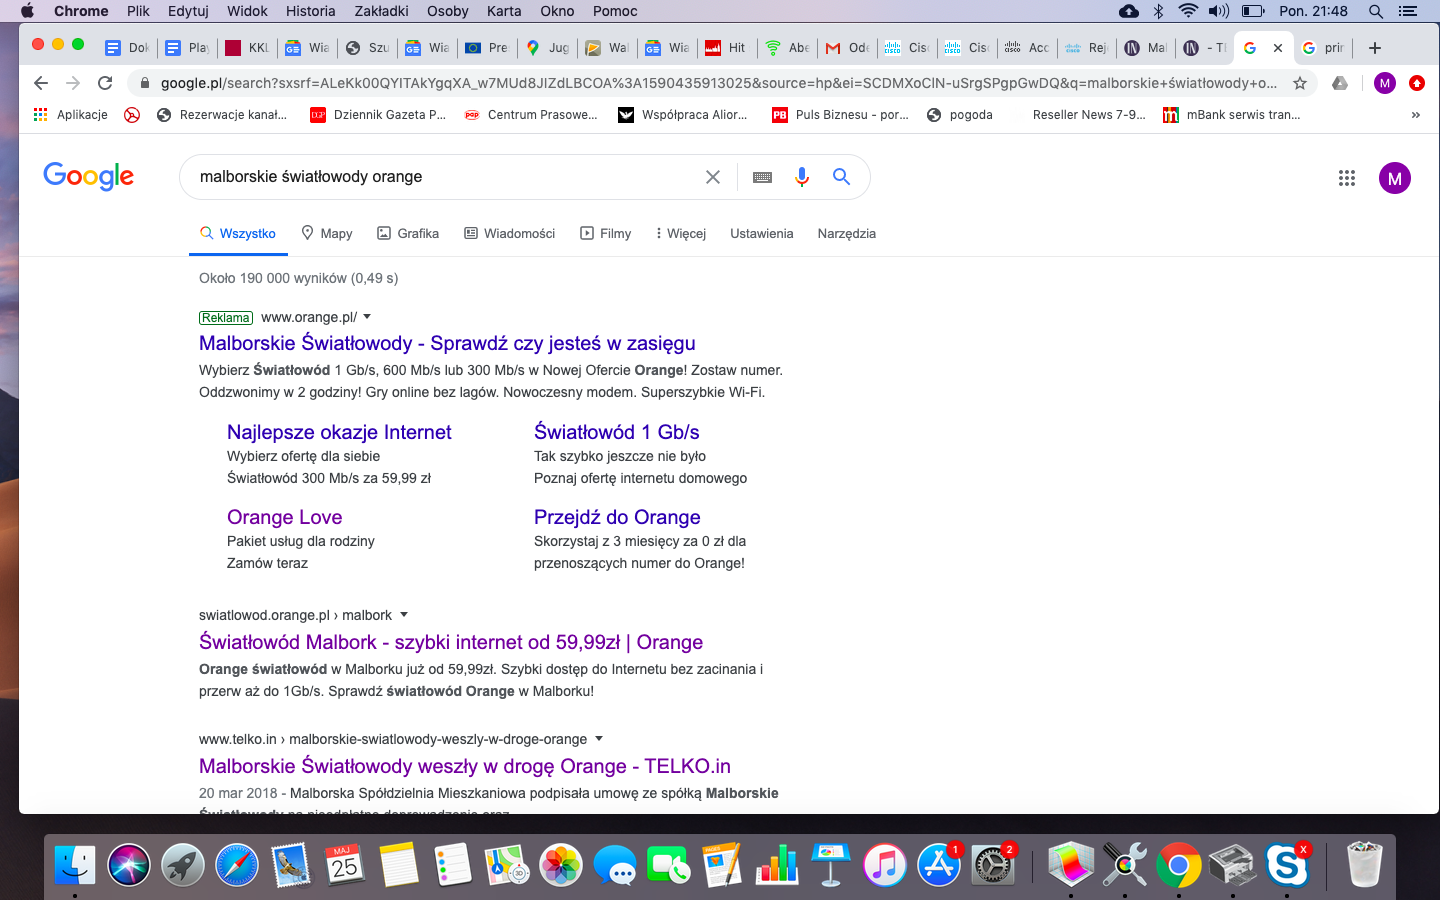
Task: Open App Store from the Dock
Action: [x=939, y=865]
